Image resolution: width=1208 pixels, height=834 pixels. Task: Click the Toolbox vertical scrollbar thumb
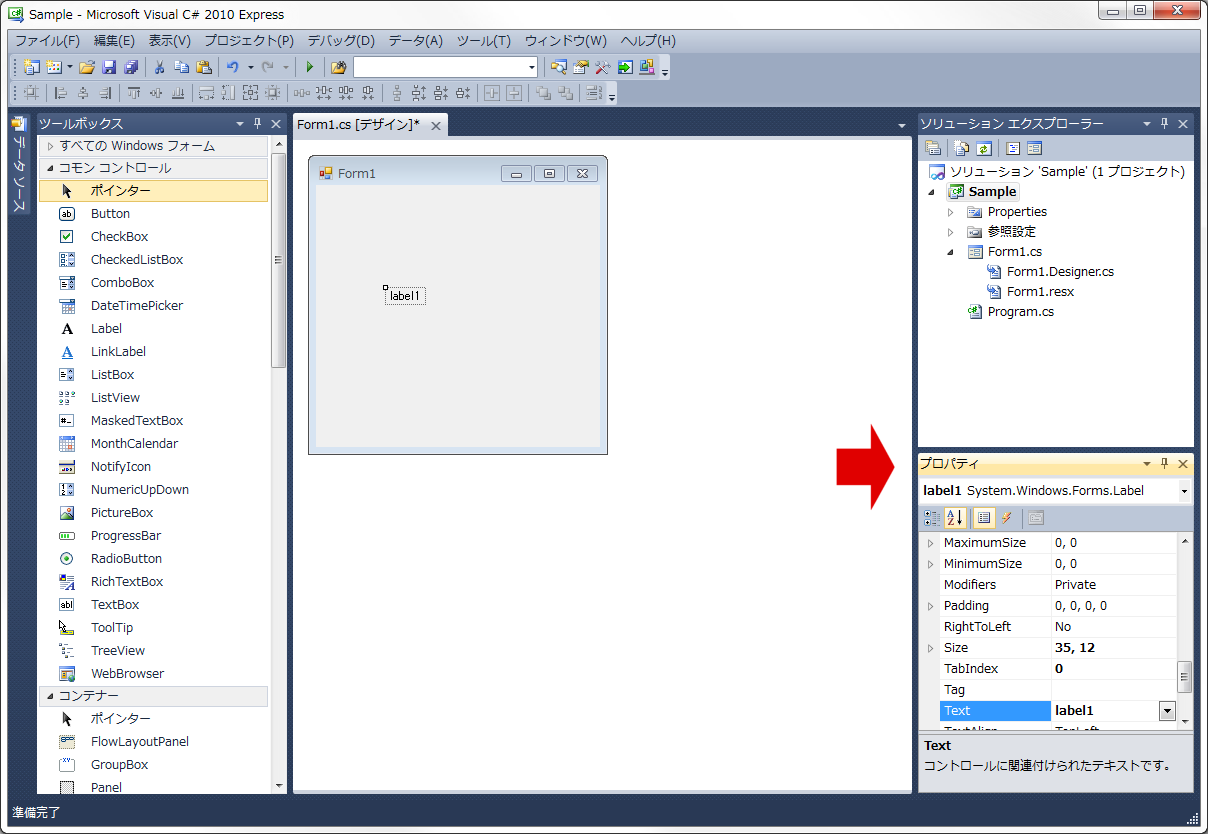[x=279, y=261]
